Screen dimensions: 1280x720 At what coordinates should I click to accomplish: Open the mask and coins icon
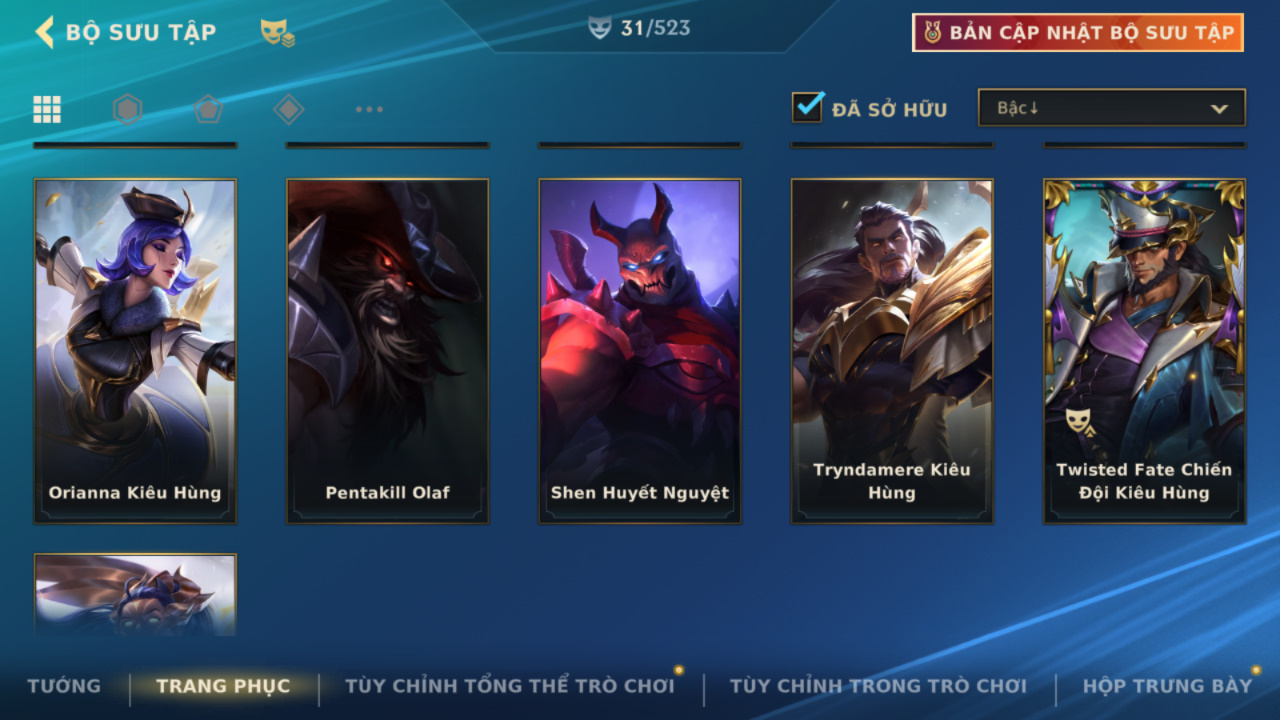point(277,33)
